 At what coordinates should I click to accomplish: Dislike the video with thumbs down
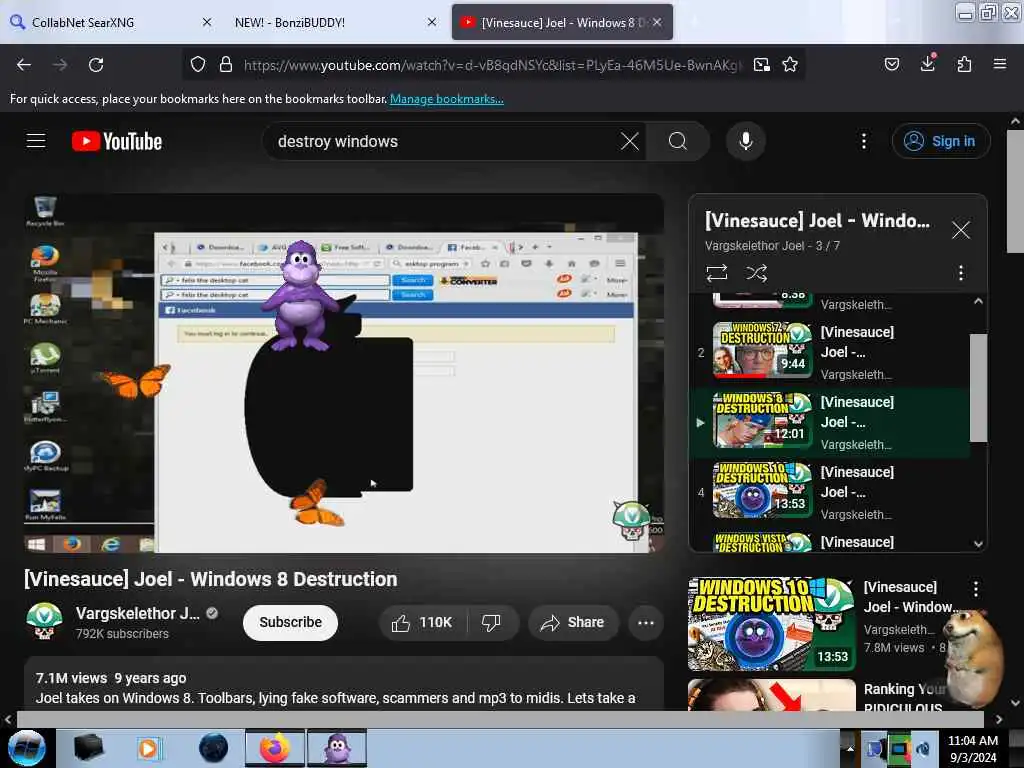click(492, 622)
